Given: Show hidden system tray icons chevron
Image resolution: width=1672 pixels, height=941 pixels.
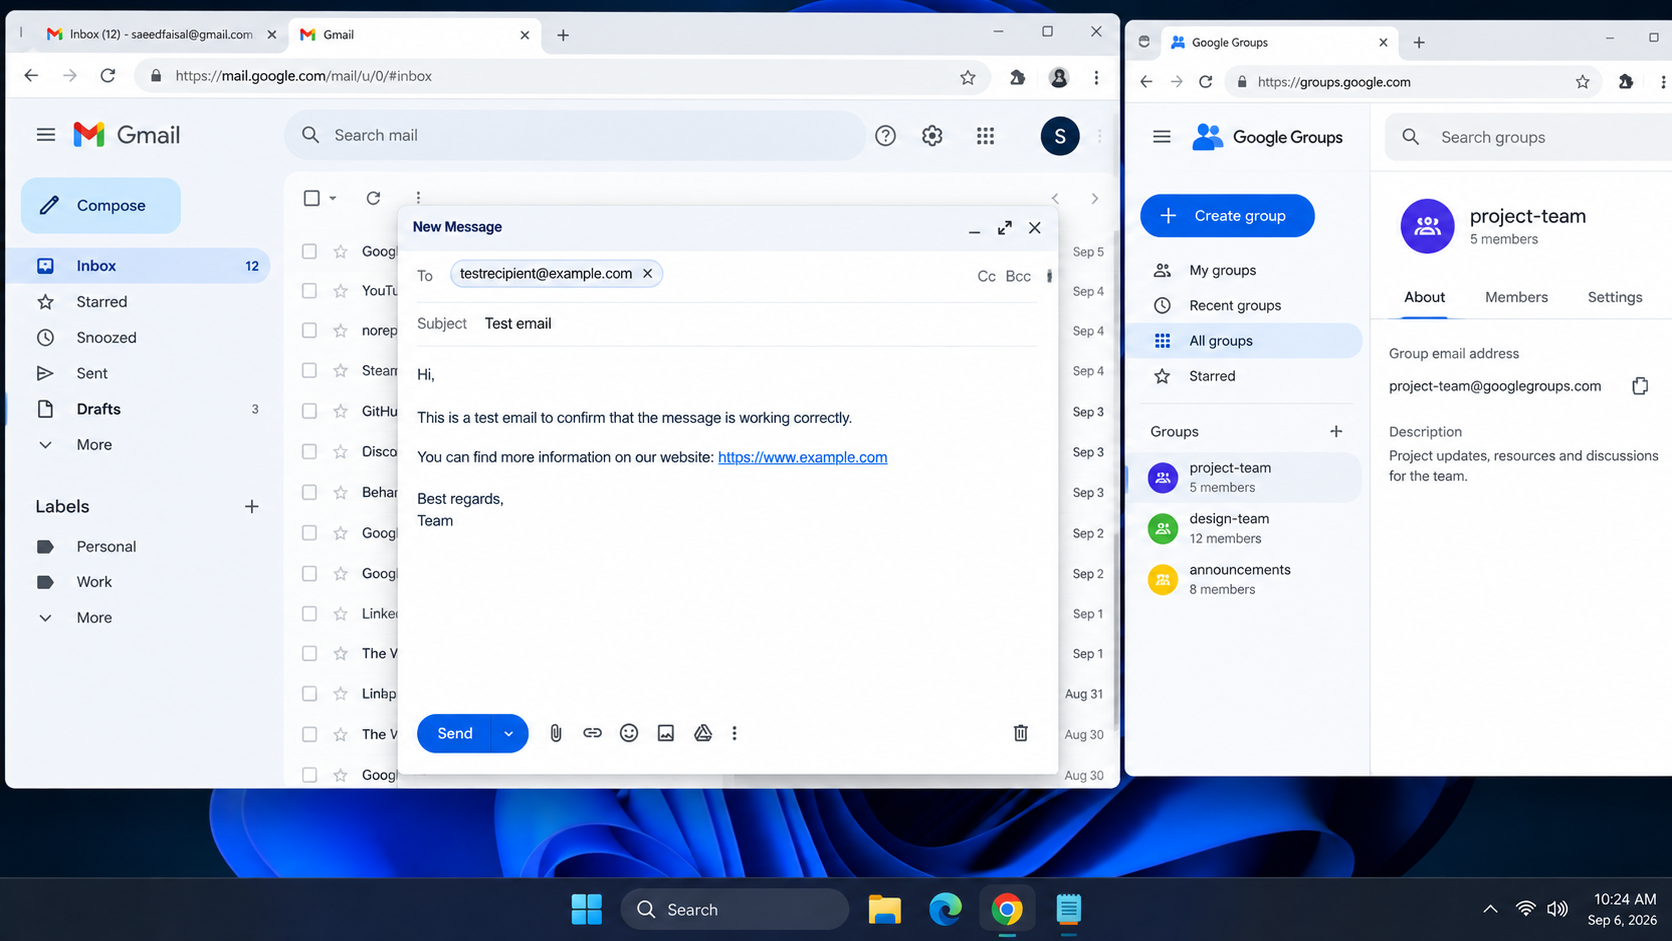Looking at the screenshot, I should pos(1490,909).
